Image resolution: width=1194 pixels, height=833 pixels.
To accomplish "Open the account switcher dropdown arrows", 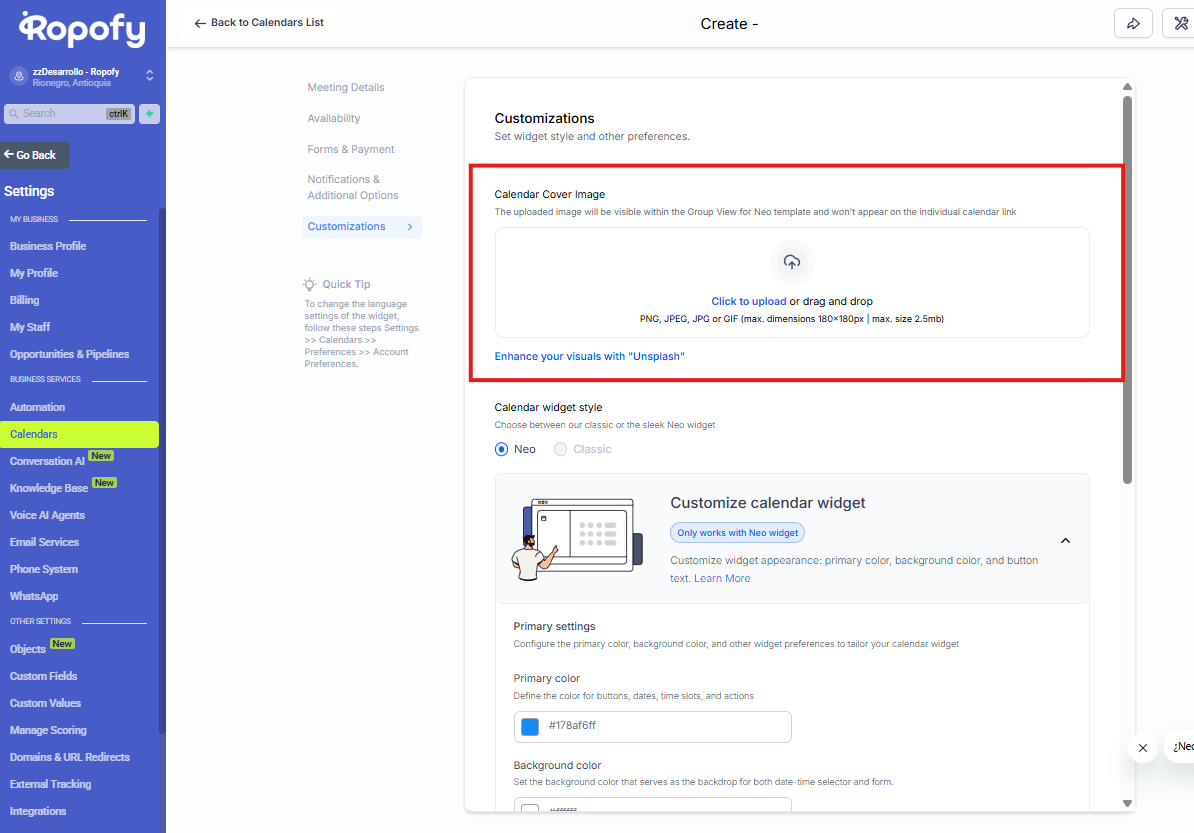I will 150,76.
